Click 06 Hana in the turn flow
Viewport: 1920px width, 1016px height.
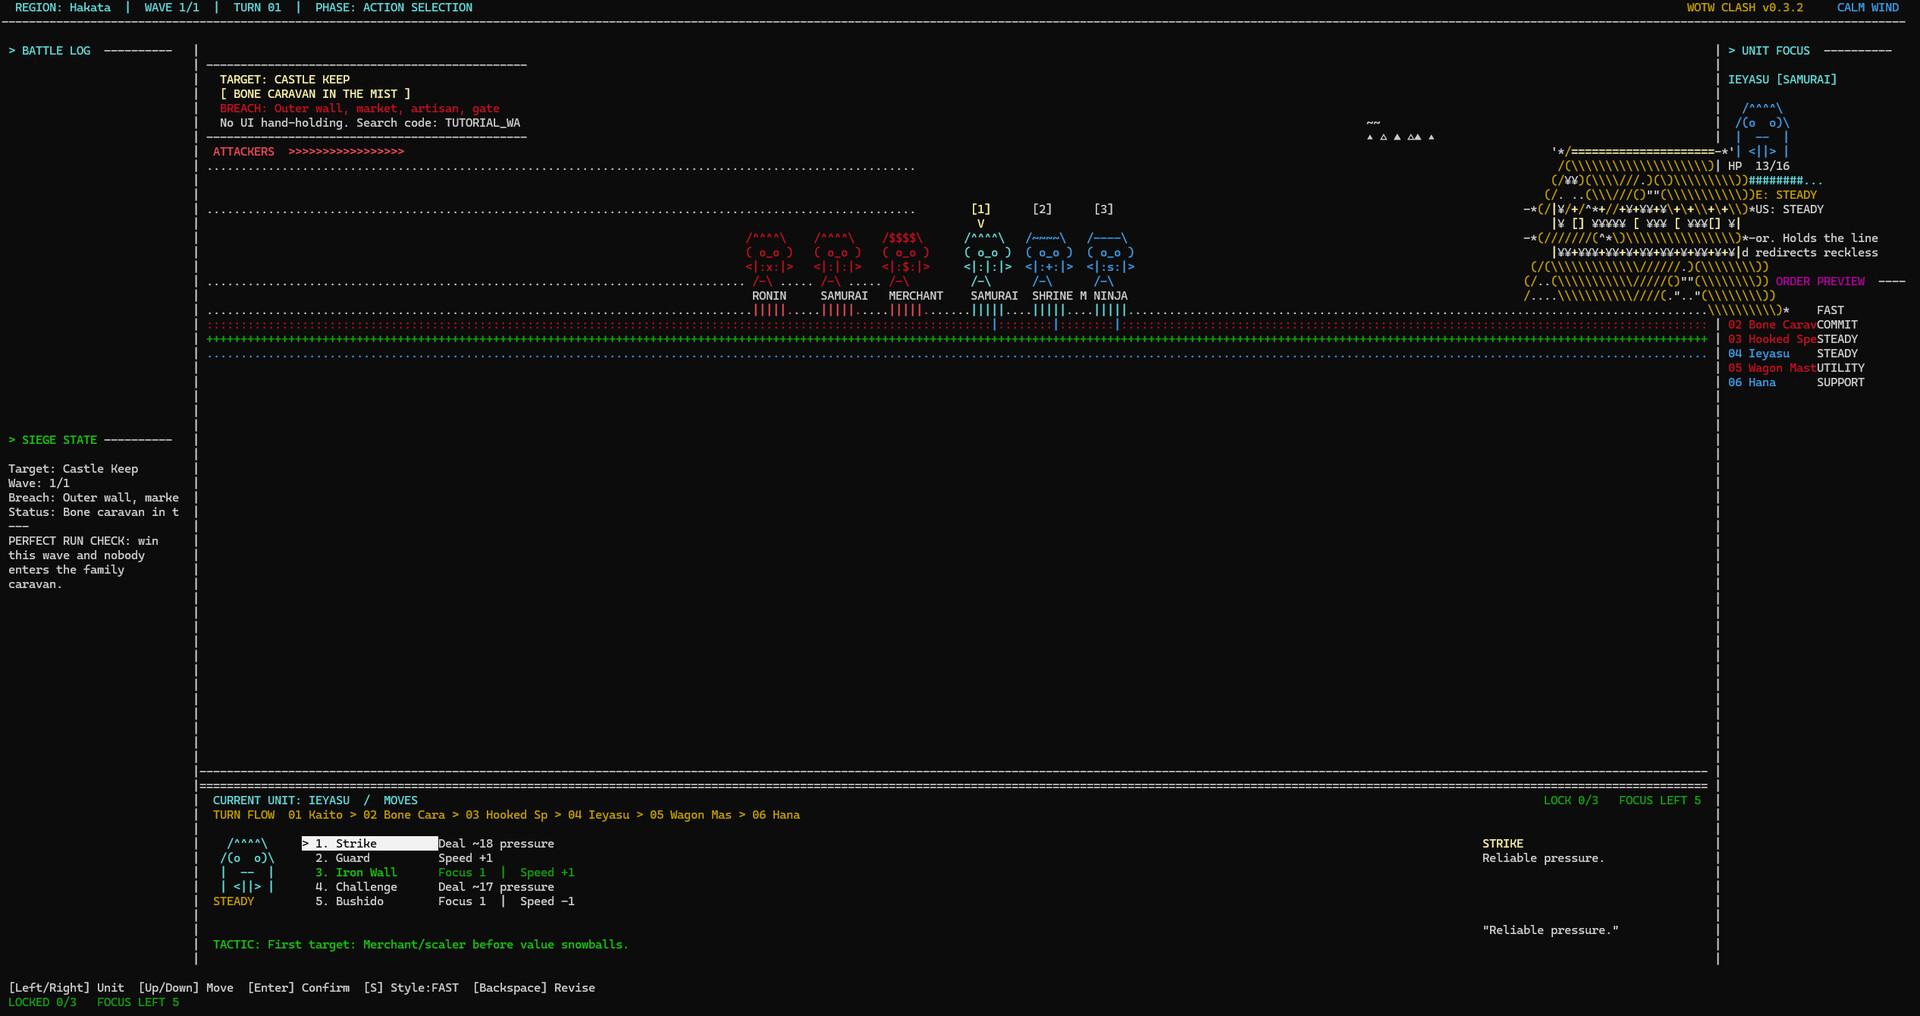coord(775,815)
